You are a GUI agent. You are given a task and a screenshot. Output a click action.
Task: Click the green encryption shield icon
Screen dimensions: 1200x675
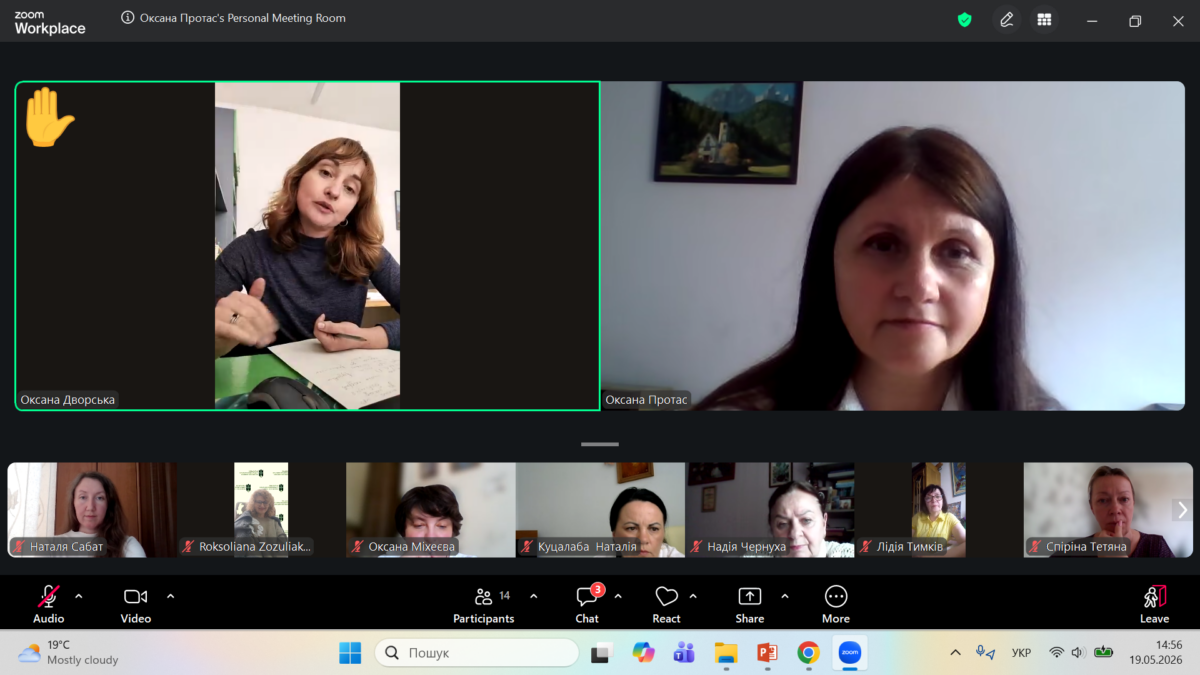point(964,20)
